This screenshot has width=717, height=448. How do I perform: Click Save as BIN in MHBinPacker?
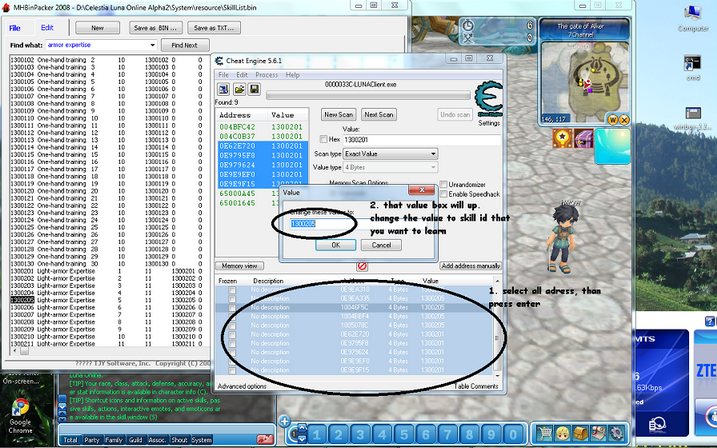click(155, 28)
